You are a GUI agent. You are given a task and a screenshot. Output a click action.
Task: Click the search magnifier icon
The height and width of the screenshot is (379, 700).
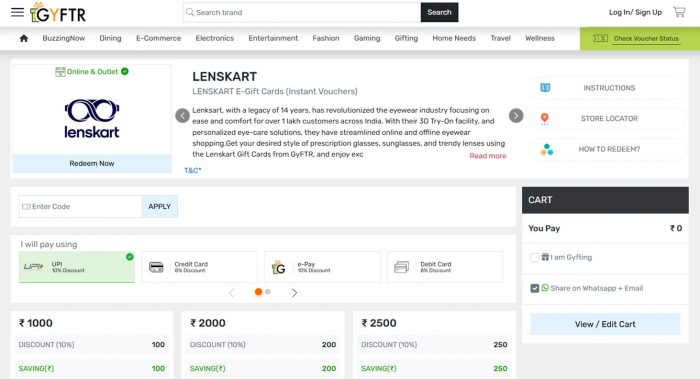pyautogui.click(x=190, y=12)
